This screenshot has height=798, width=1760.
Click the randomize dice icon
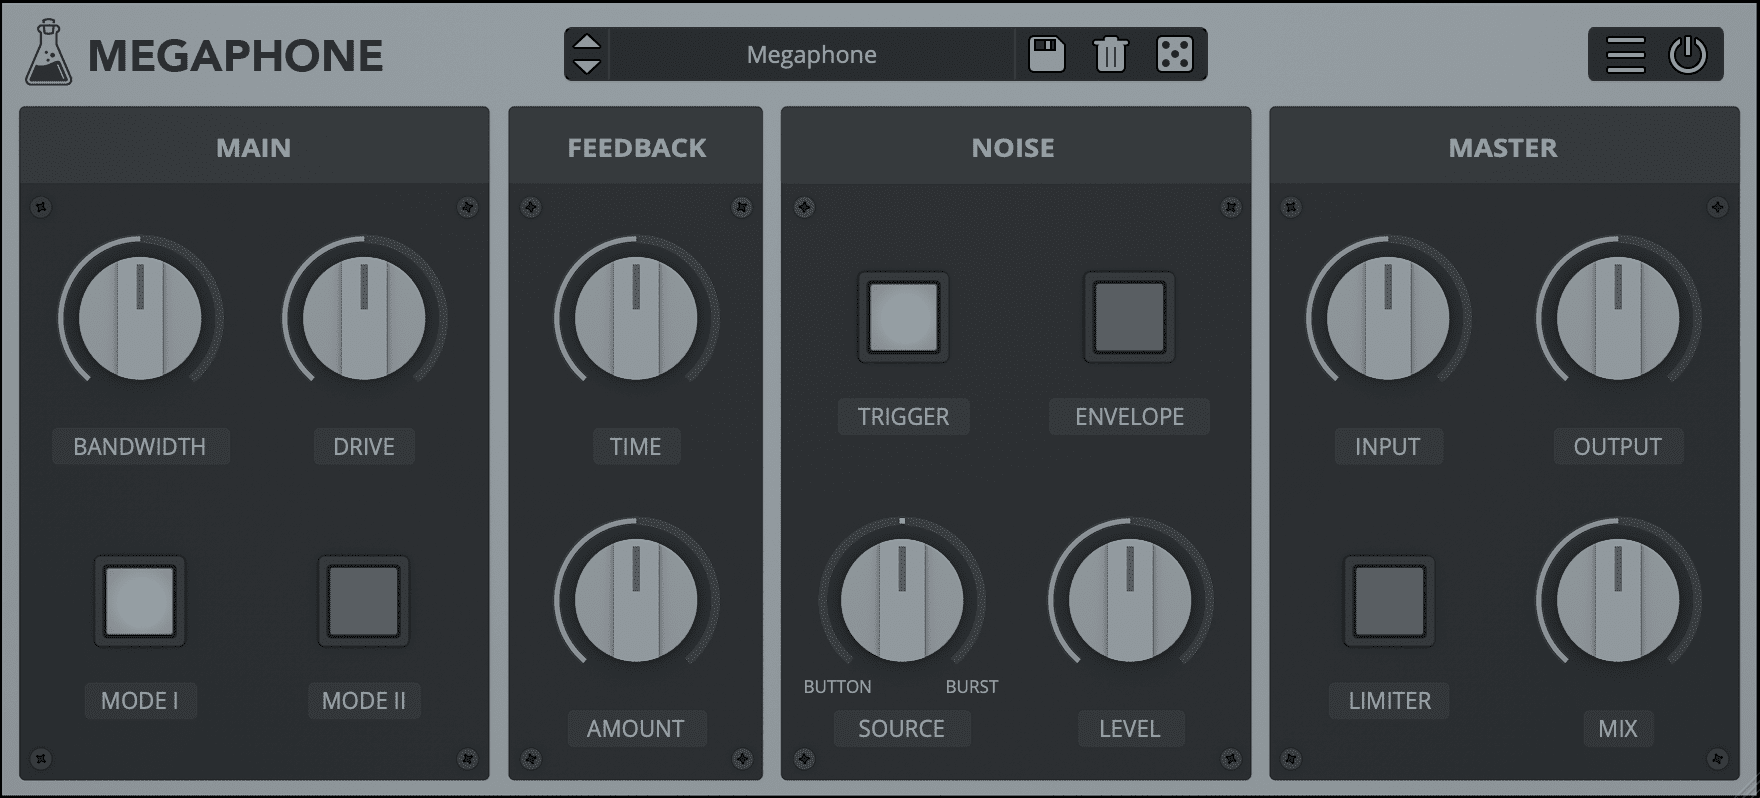click(1174, 54)
